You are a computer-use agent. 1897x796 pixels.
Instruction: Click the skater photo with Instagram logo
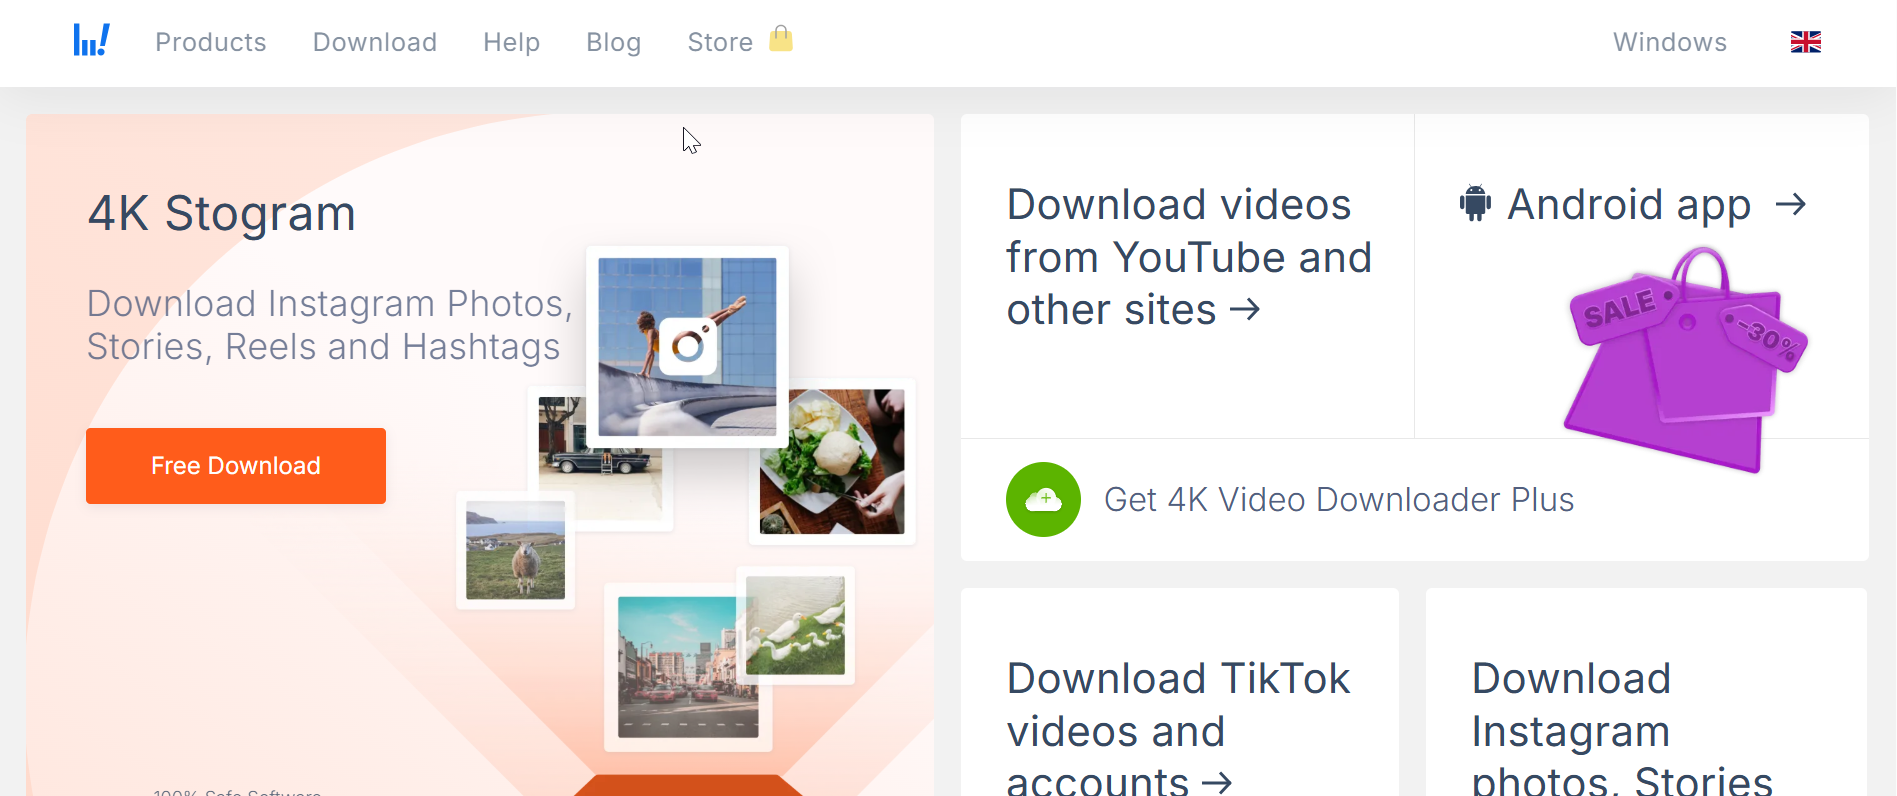click(x=687, y=346)
